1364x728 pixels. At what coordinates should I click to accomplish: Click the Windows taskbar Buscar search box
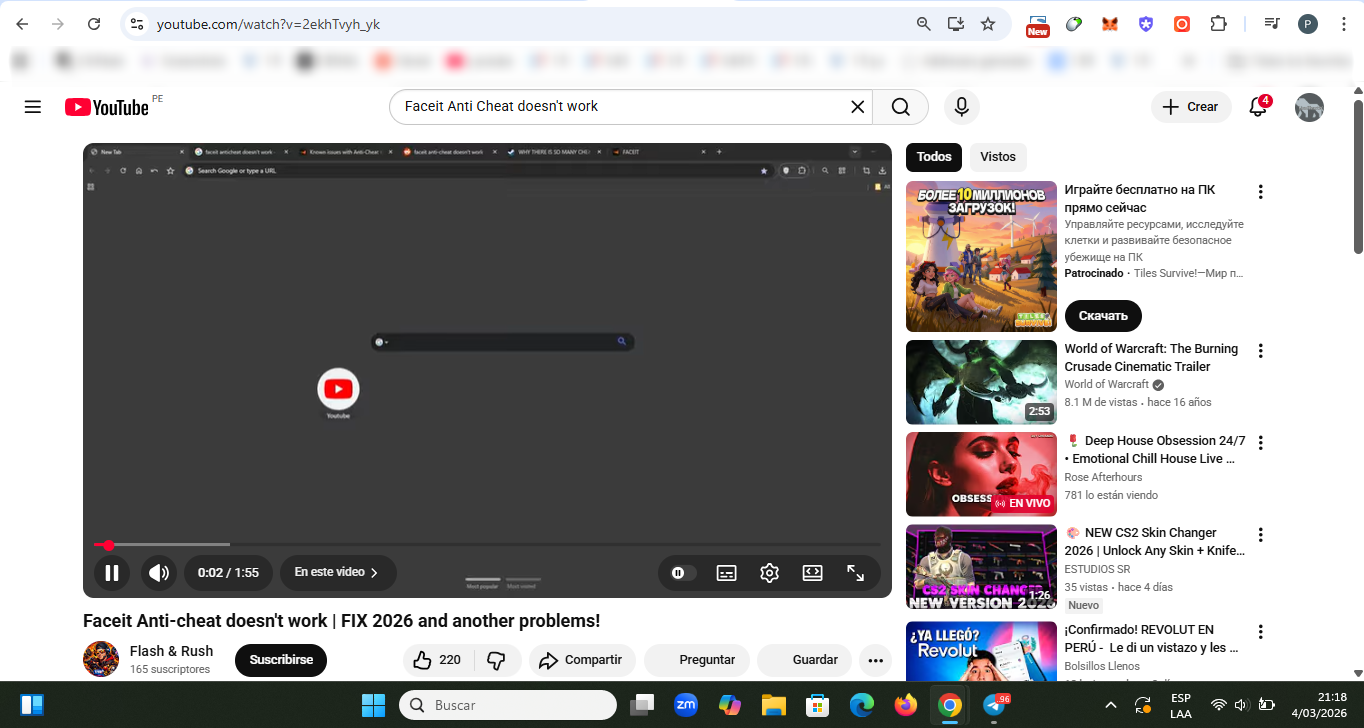pos(508,705)
